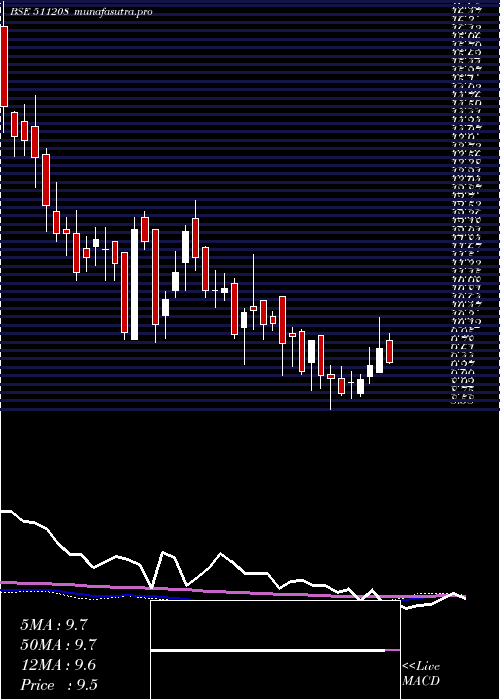Click the Price : 9.5 value
500x700 pixels.
click(59, 685)
